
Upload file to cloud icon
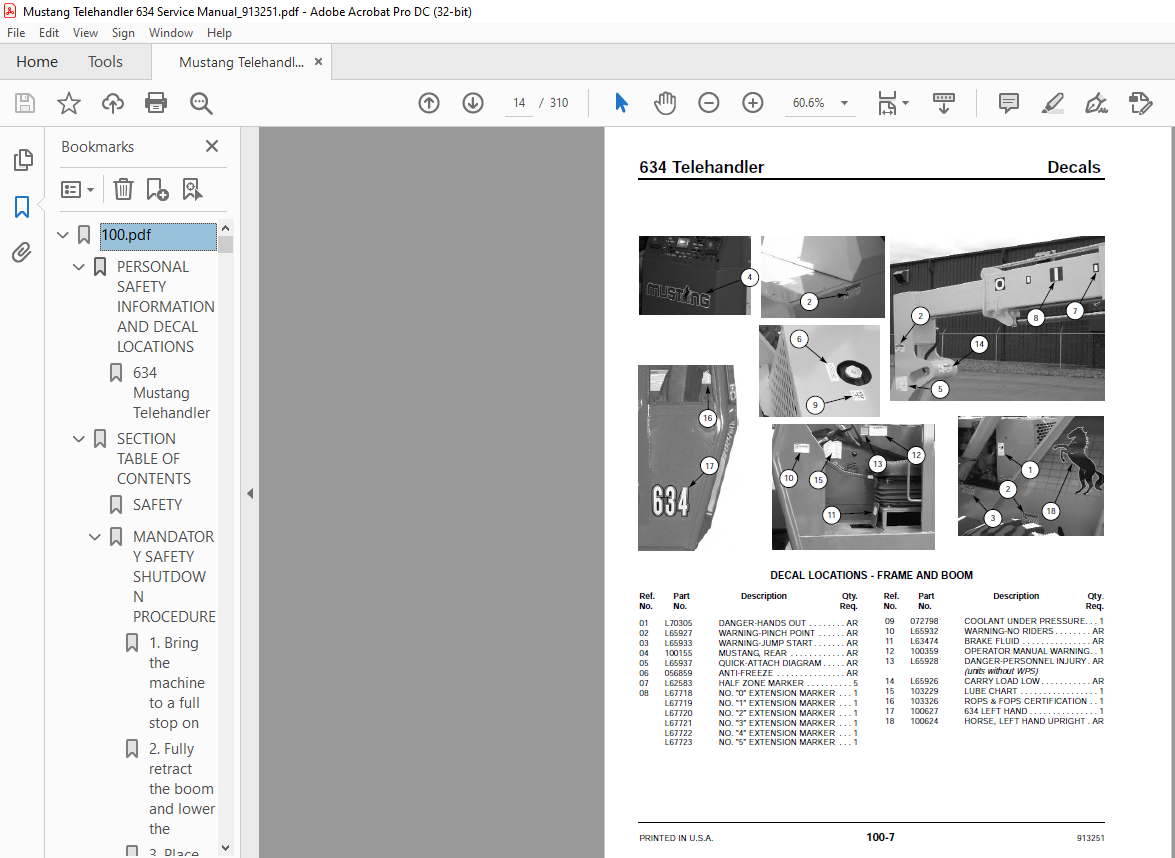click(x=112, y=103)
